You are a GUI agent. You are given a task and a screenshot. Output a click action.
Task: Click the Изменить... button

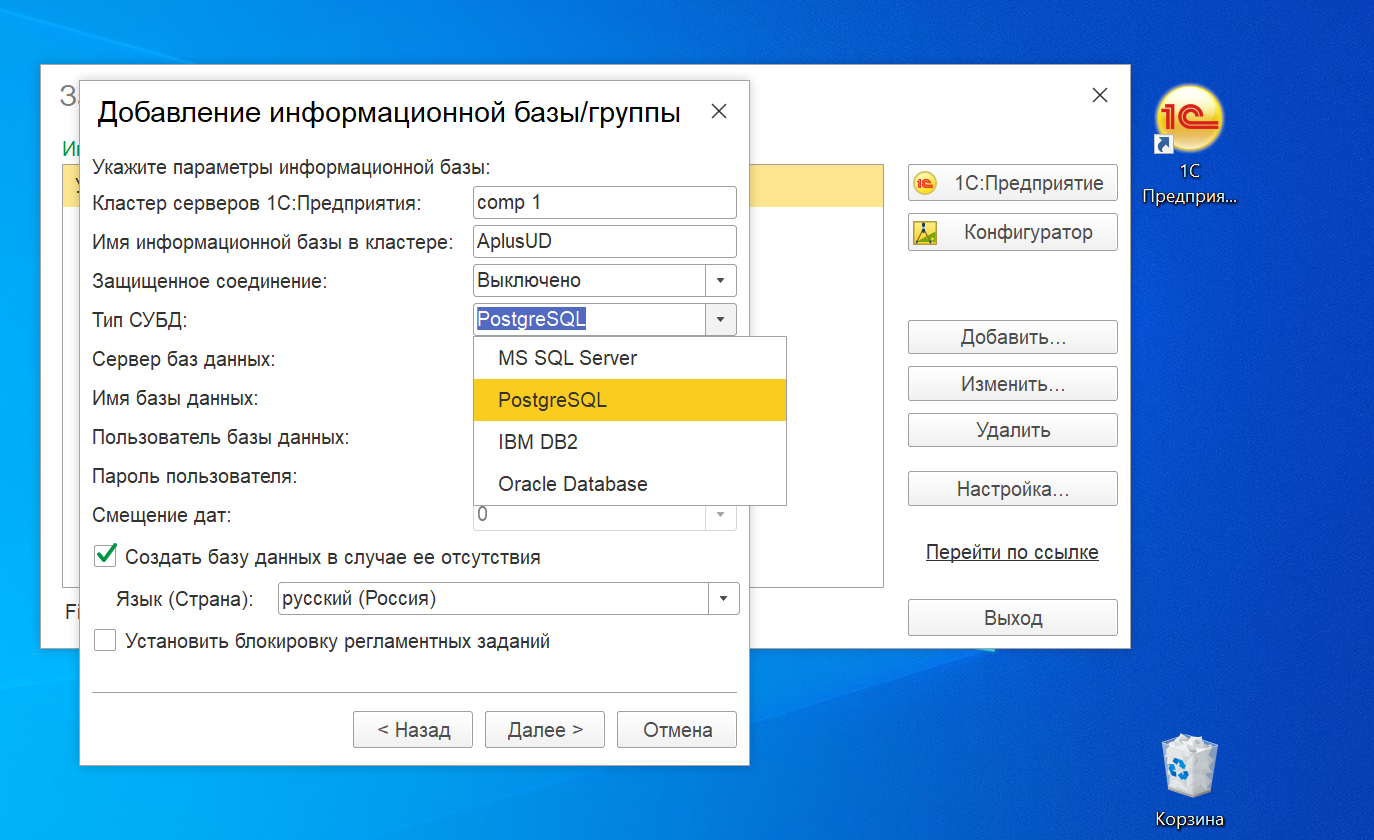pos(1012,384)
